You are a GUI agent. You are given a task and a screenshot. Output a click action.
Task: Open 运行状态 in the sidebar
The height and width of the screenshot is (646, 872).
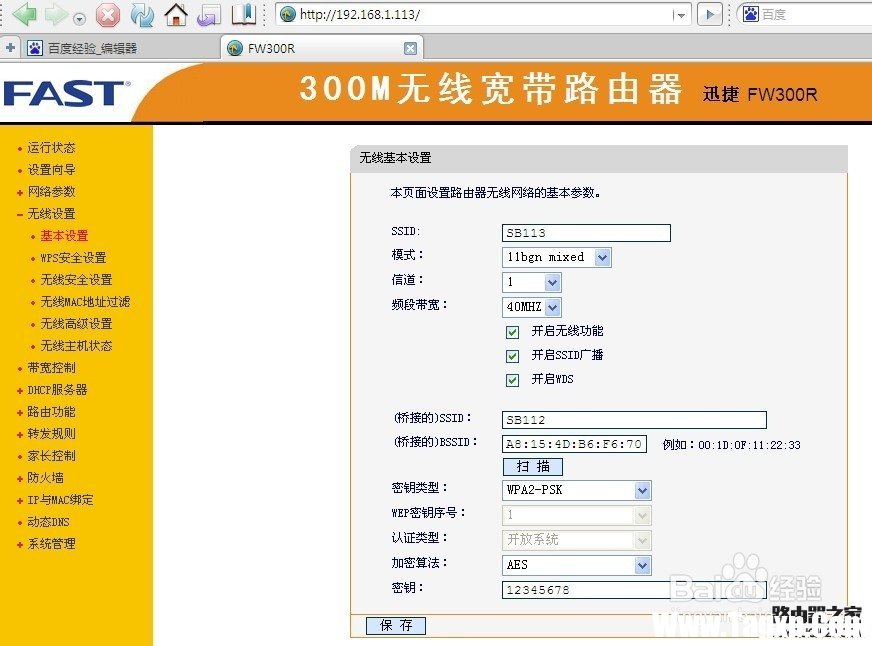(51, 148)
